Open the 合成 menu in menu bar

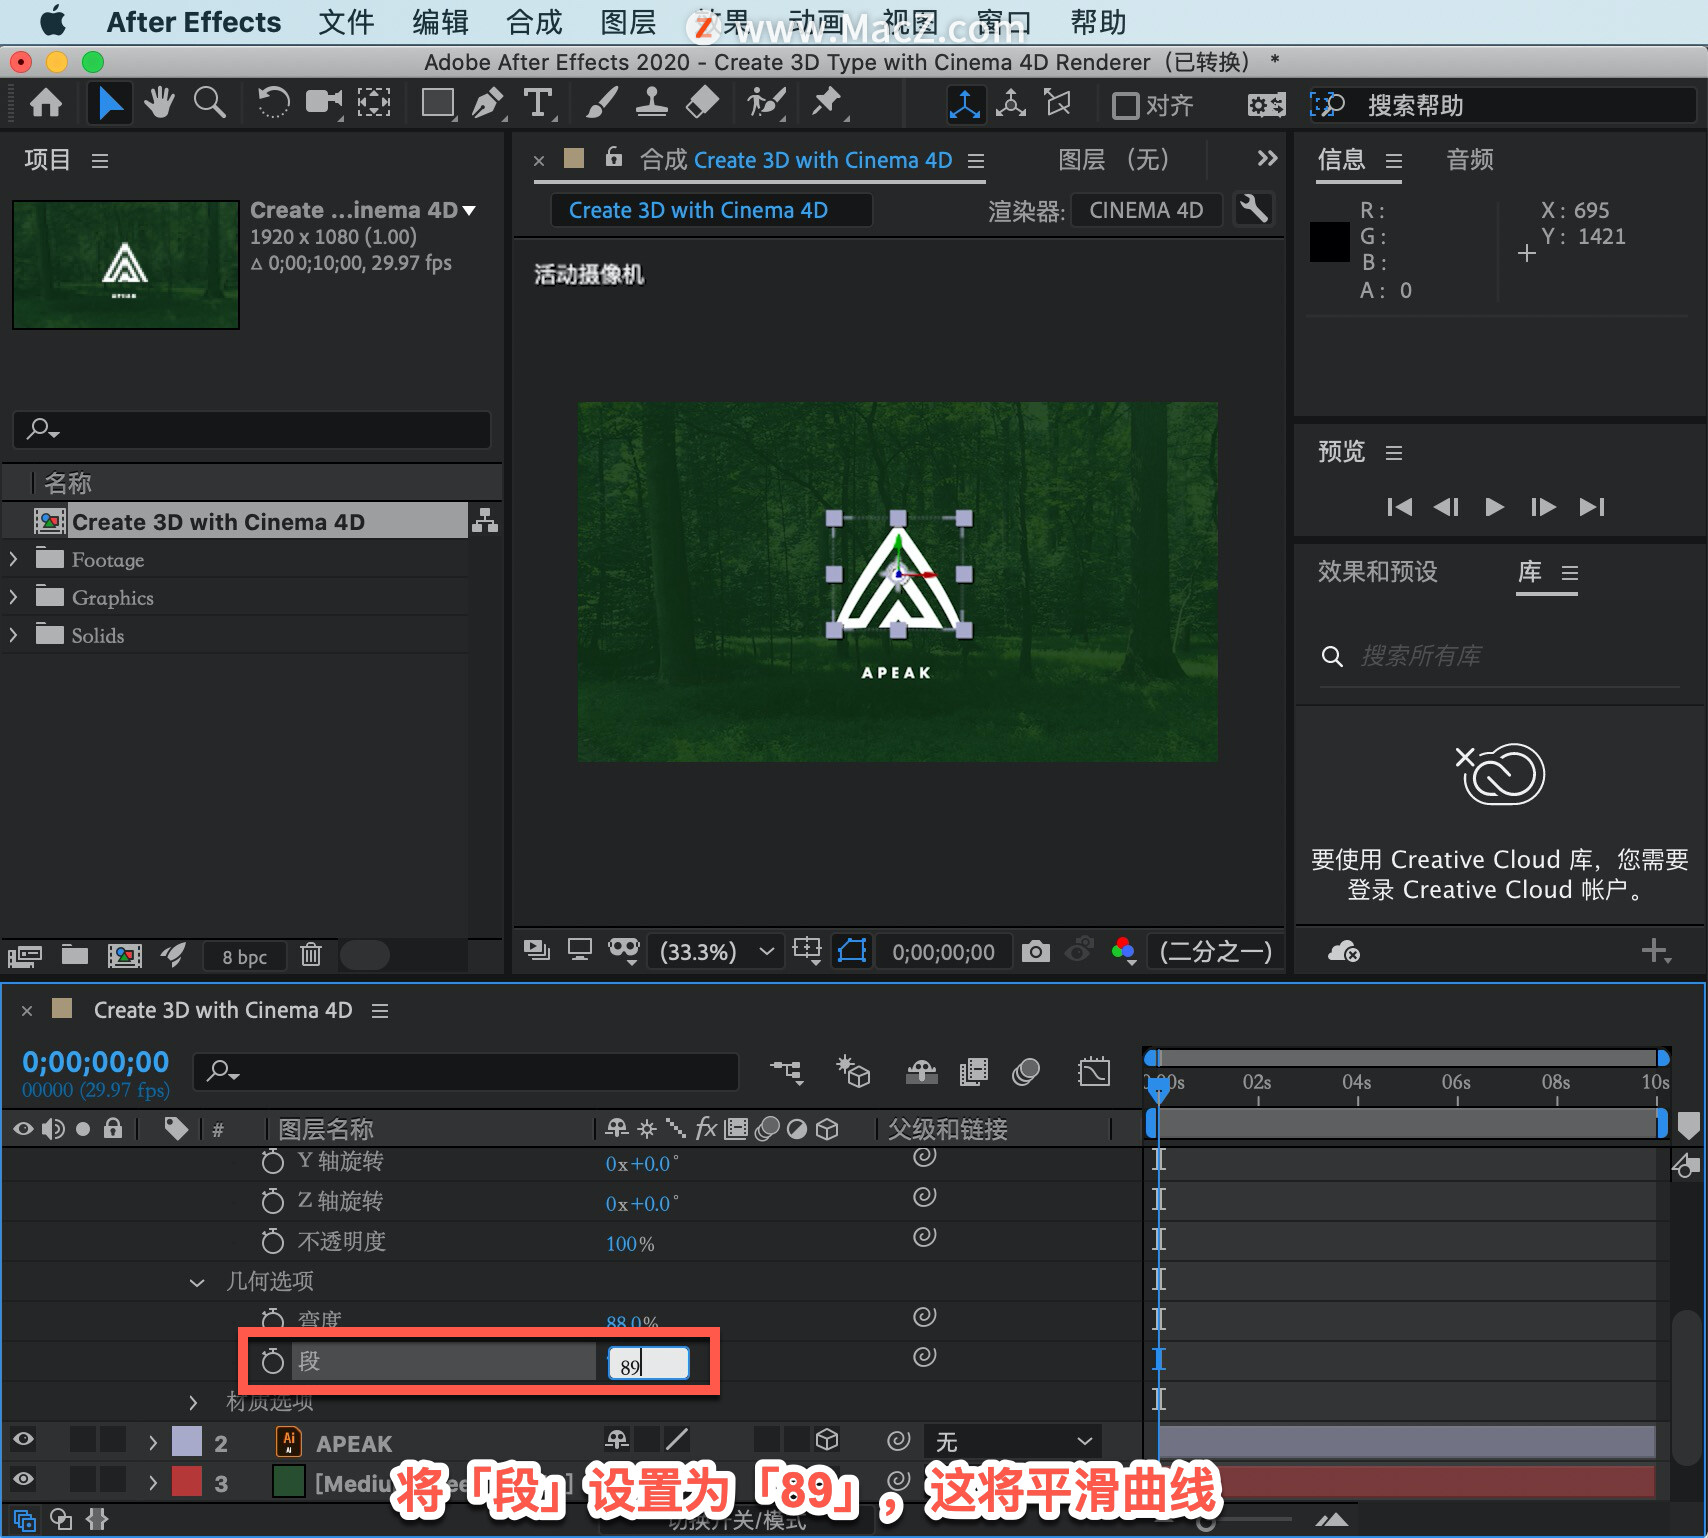coord(534,22)
